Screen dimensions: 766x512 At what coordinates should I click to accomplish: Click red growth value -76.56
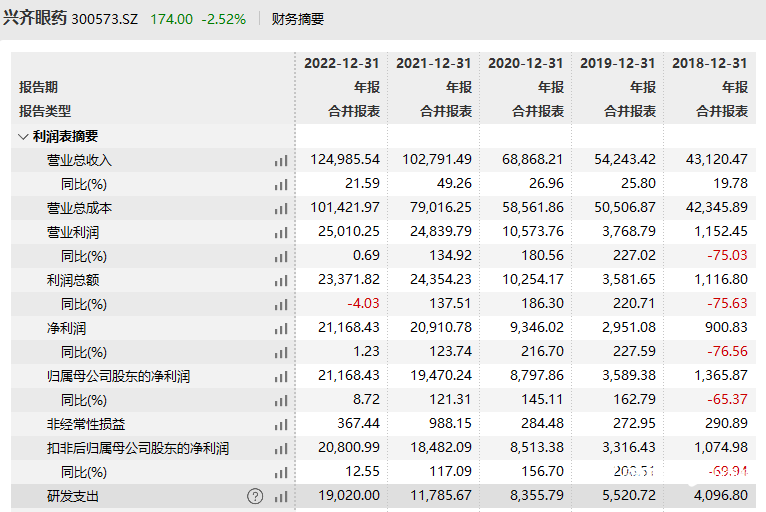click(x=727, y=351)
